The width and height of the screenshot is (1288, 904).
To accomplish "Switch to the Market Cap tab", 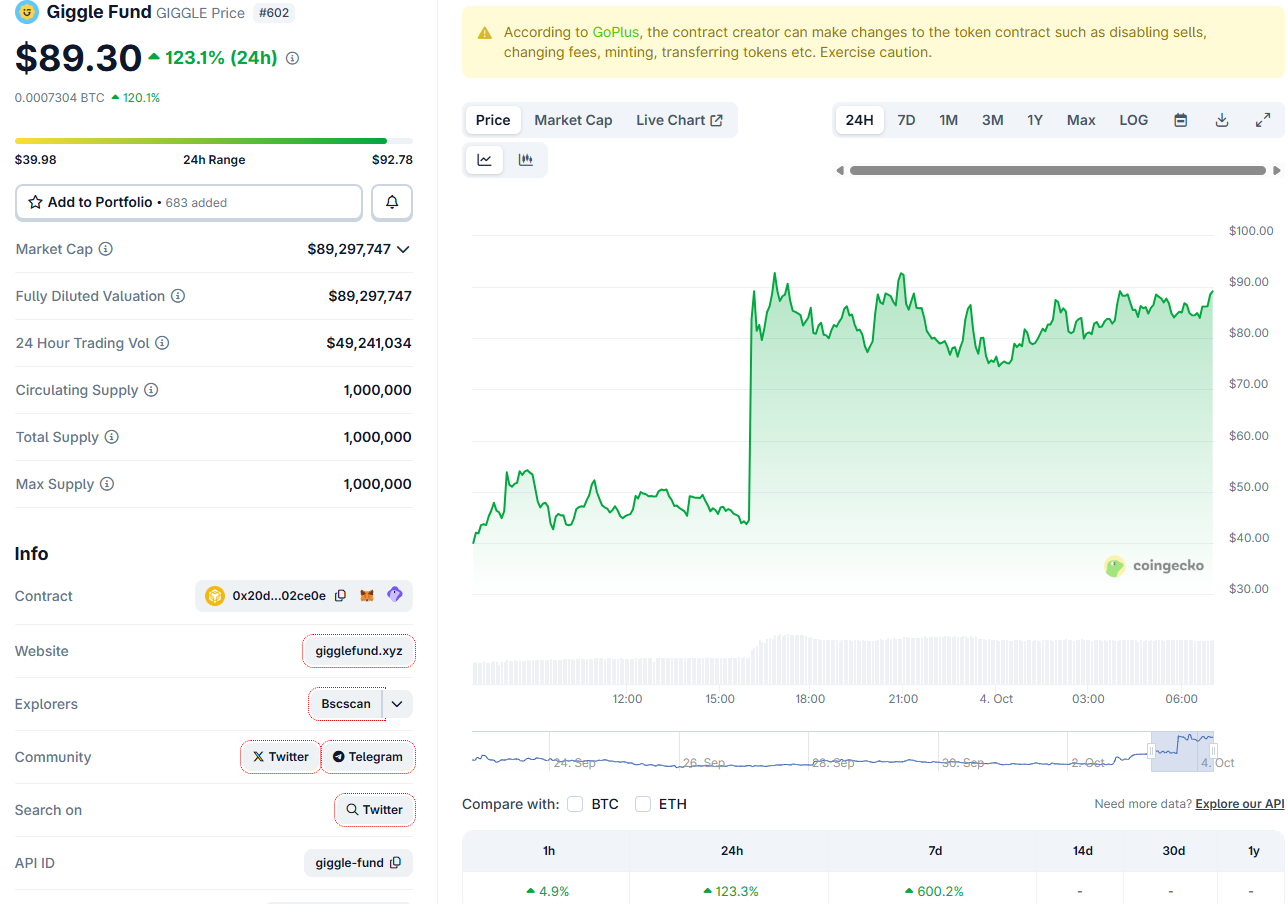I will [x=573, y=120].
